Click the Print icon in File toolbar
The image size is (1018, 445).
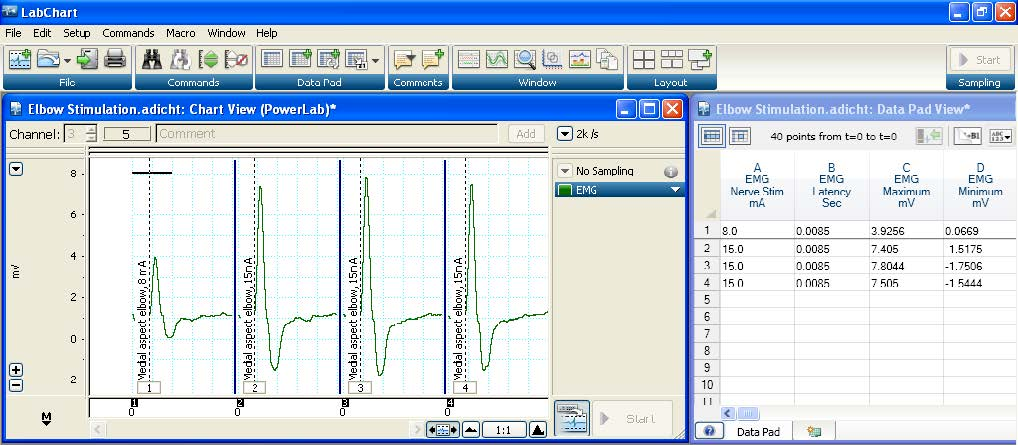[x=115, y=59]
